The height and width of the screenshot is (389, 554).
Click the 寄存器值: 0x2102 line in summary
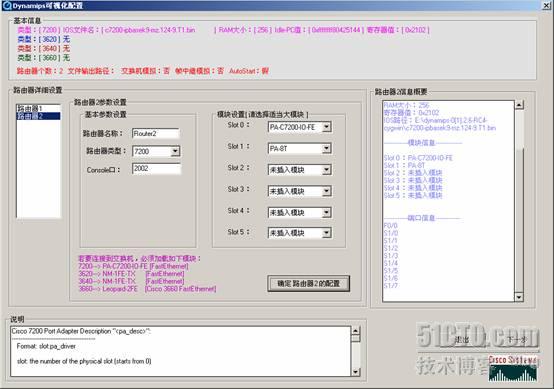411,113
